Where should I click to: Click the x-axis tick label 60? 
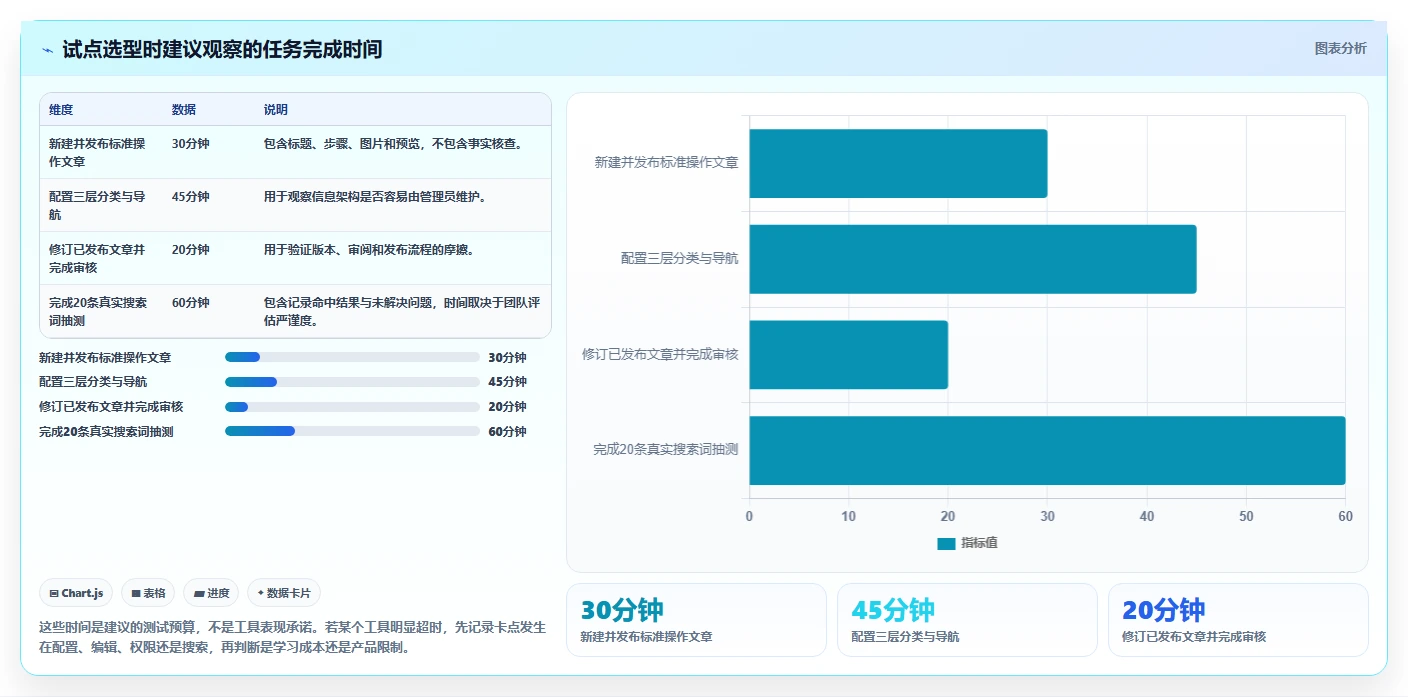(1345, 516)
